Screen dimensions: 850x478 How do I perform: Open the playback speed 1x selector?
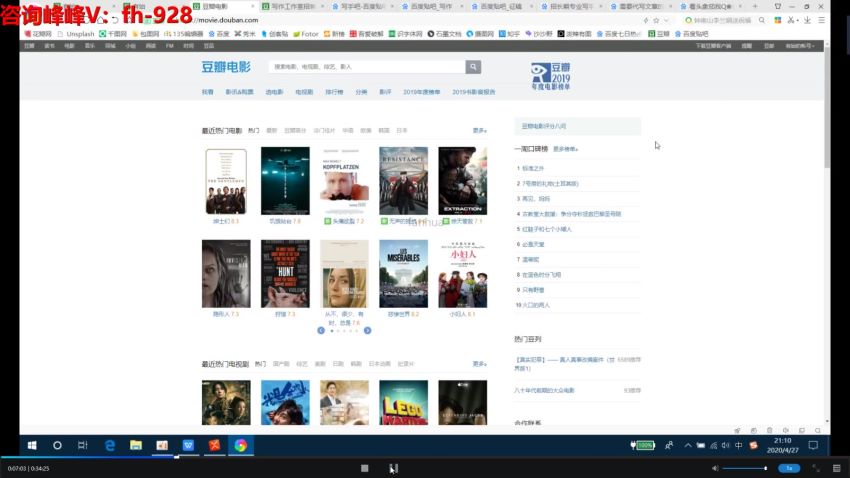(x=789, y=468)
